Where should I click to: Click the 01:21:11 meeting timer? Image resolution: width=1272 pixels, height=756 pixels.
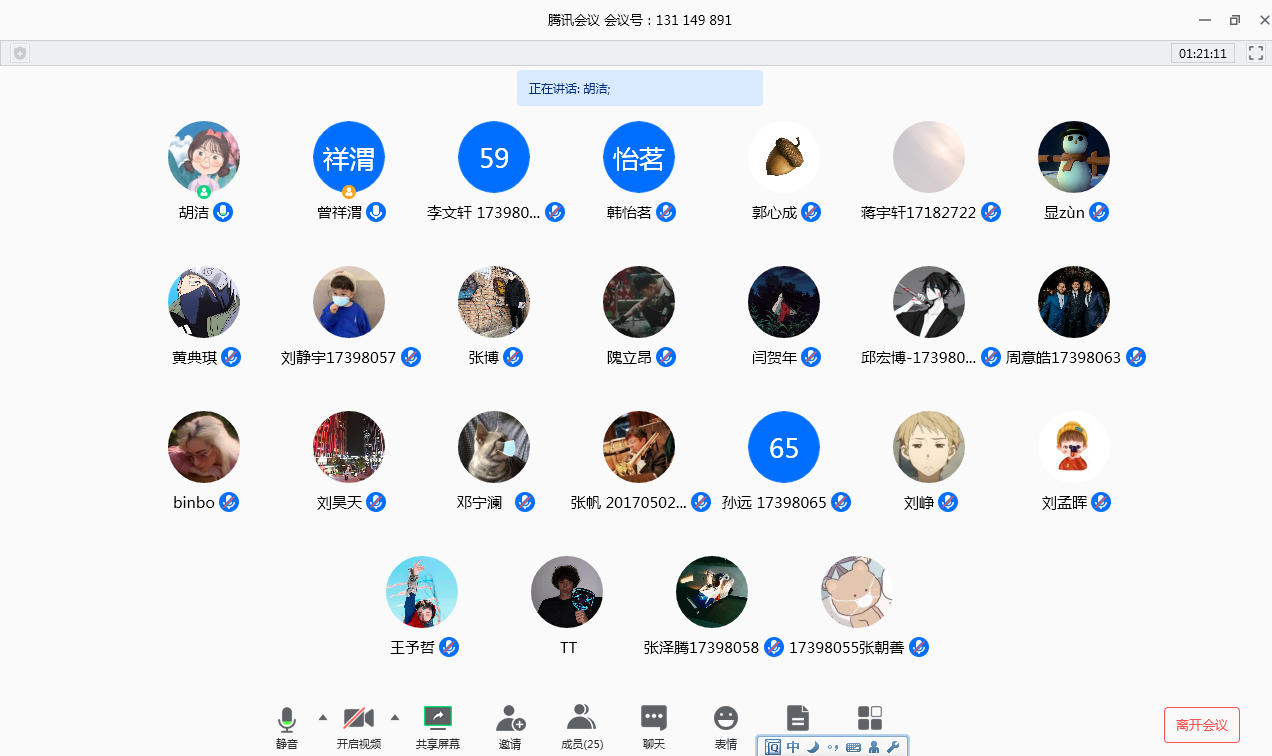1202,53
